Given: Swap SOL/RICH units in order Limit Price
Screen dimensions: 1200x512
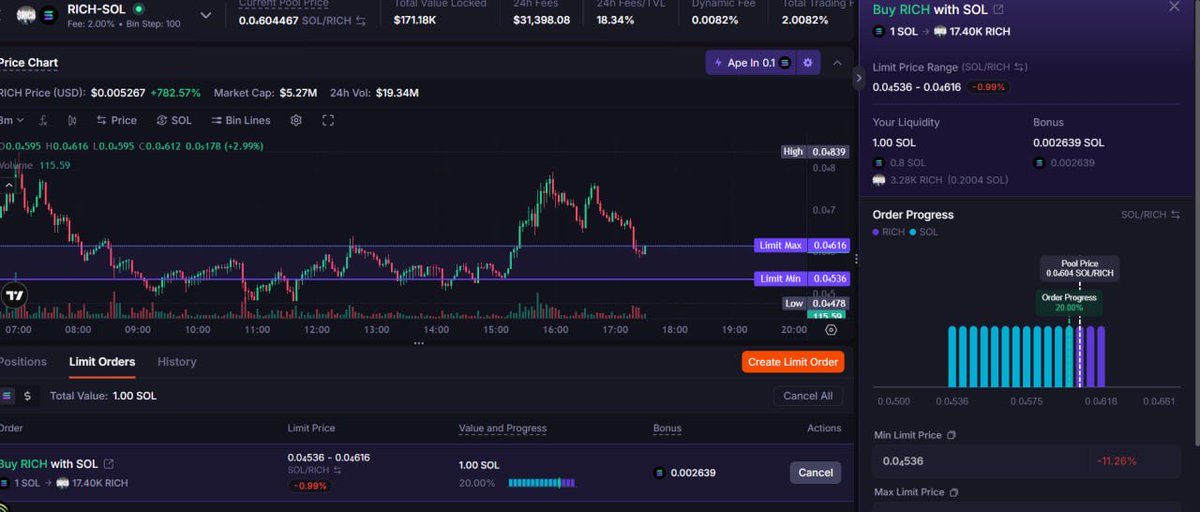Looking at the screenshot, I should (337, 470).
